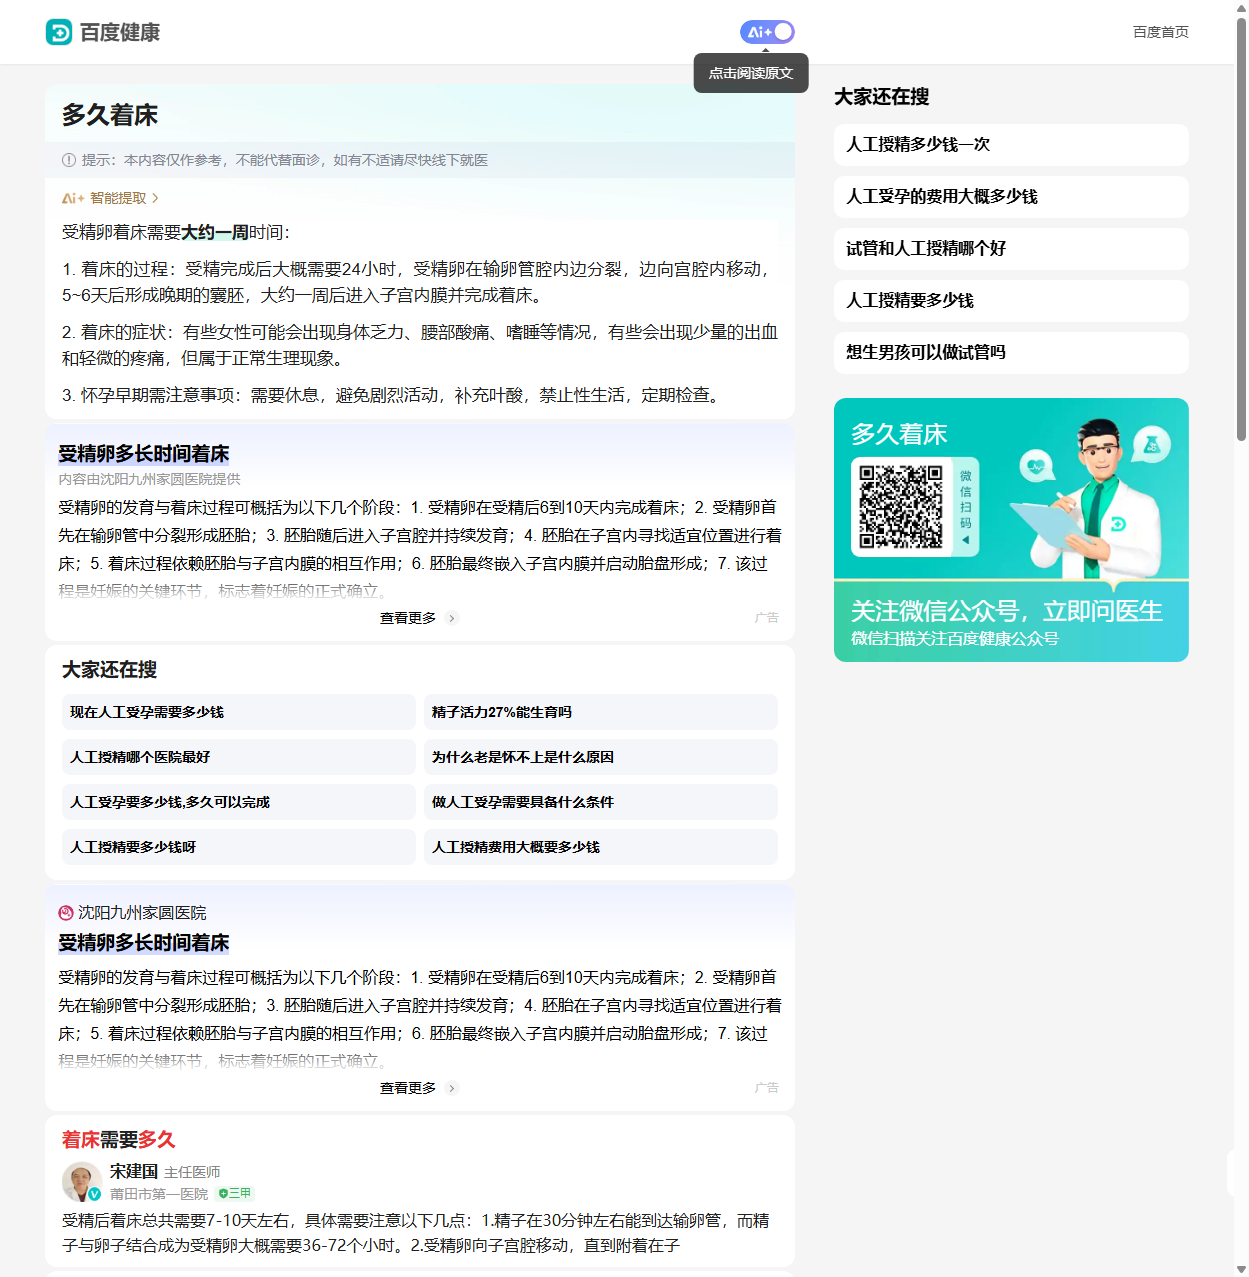Expand second 查看更多 below hospital article
This screenshot has width=1249, height=1277.
click(417, 1088)
